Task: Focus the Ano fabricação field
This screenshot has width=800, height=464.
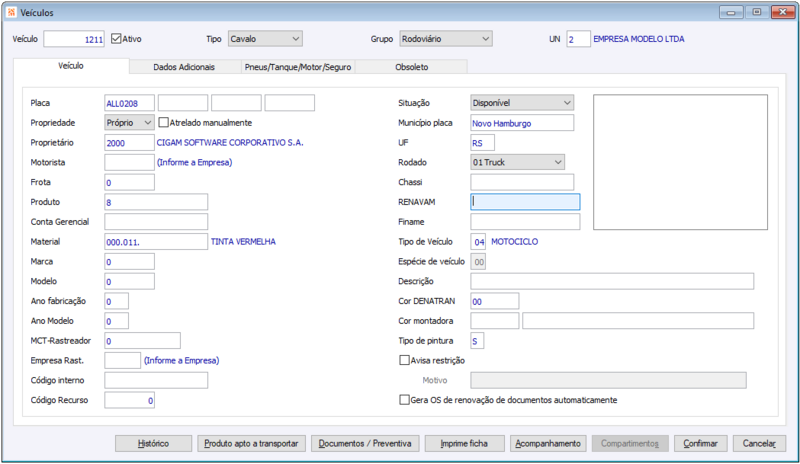Action: (x=116, y=301)
